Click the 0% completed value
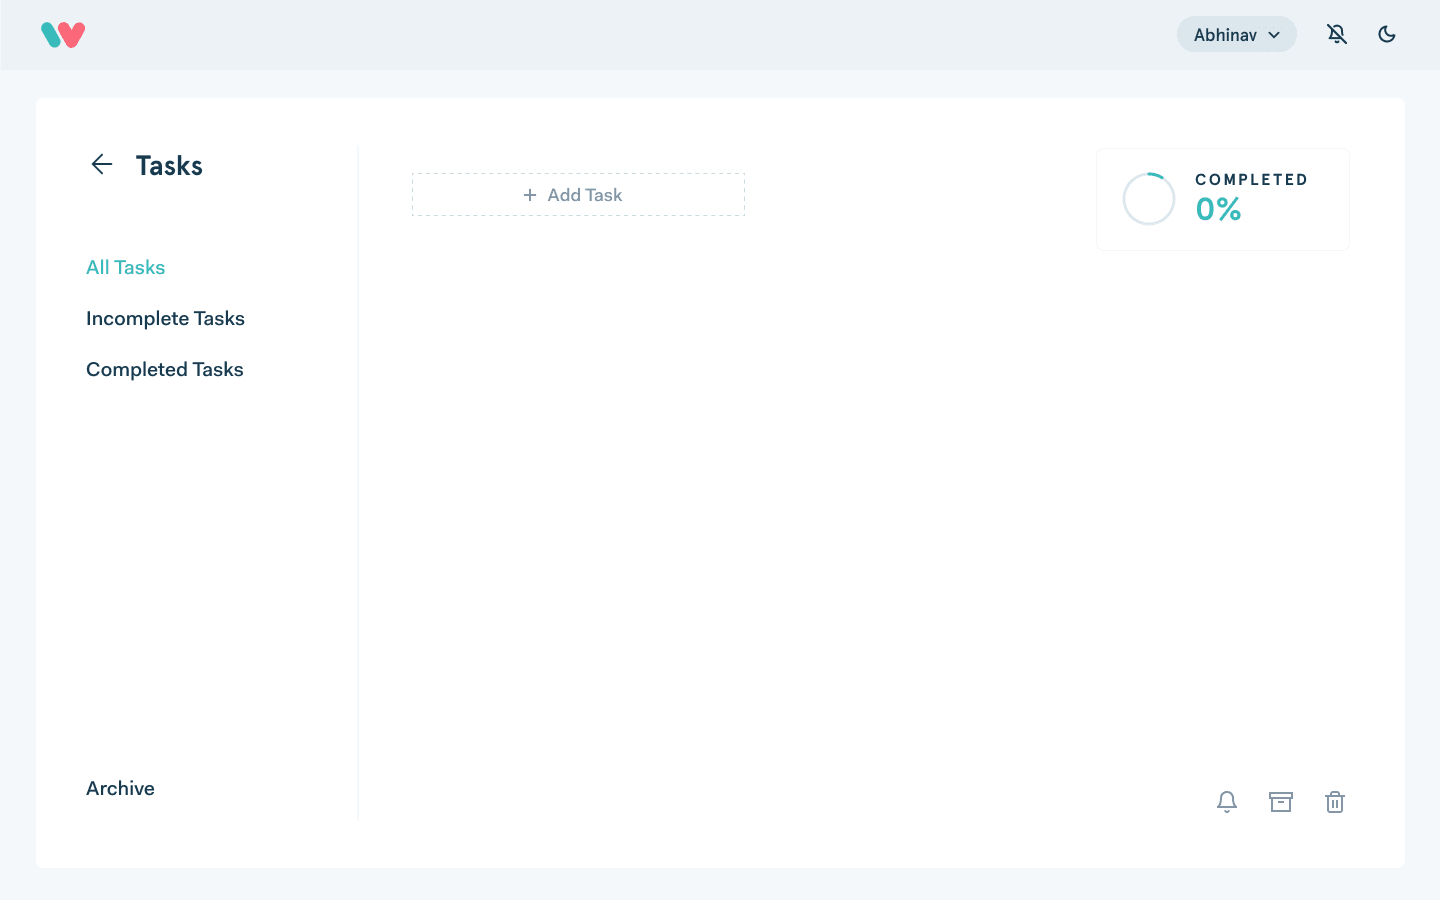This screenshot has width=1440, height=900. point(1218,209)
